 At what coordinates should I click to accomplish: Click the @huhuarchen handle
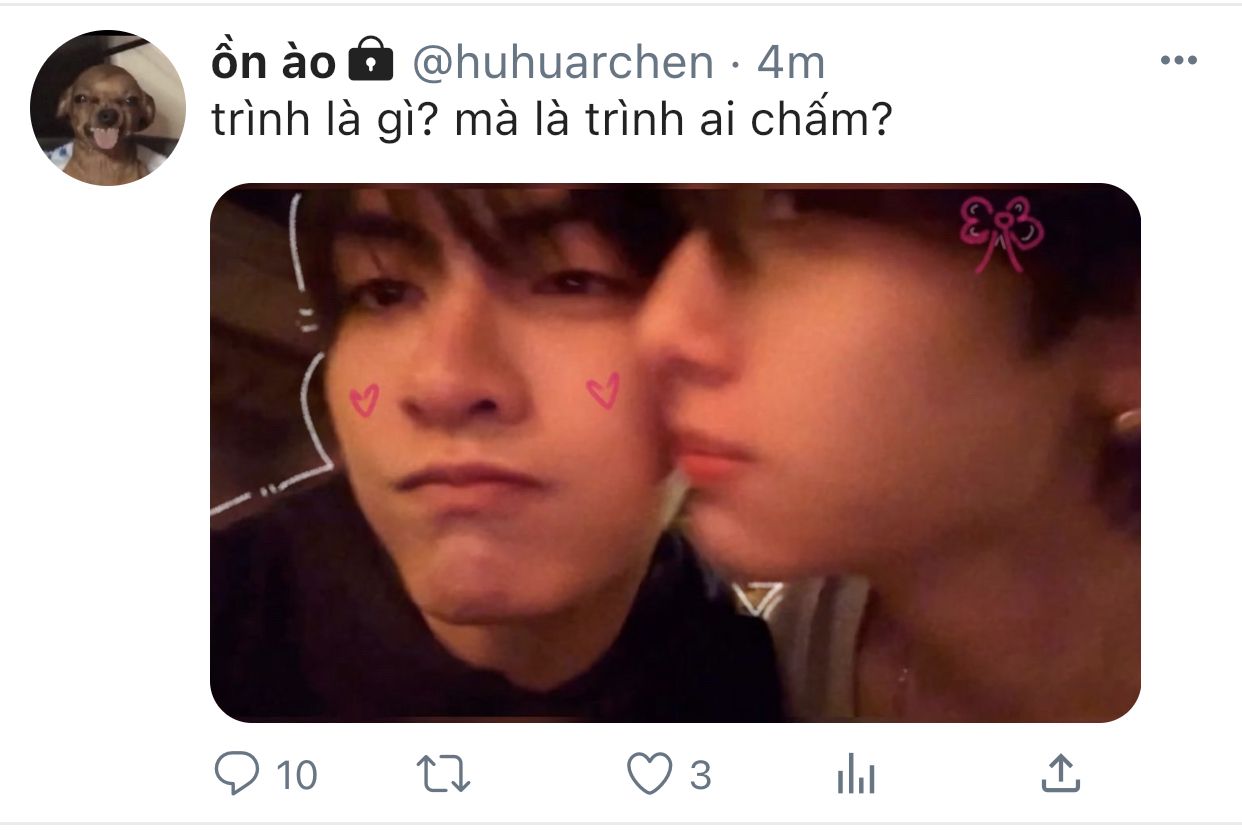[x=563, y=64]
